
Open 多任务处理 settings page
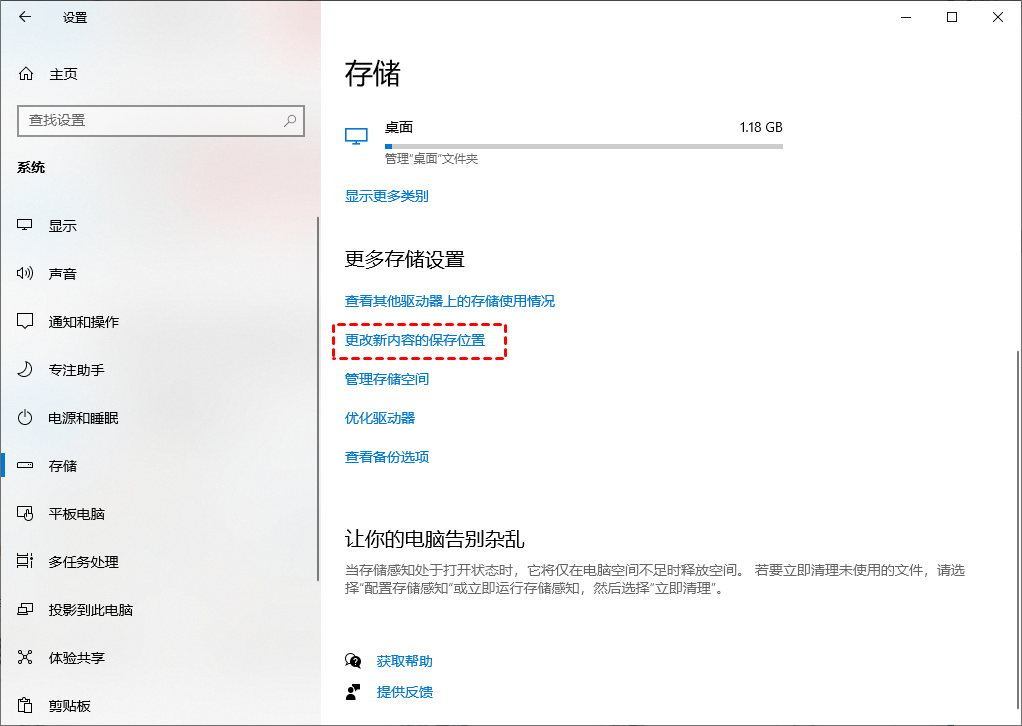click(83, 562)
